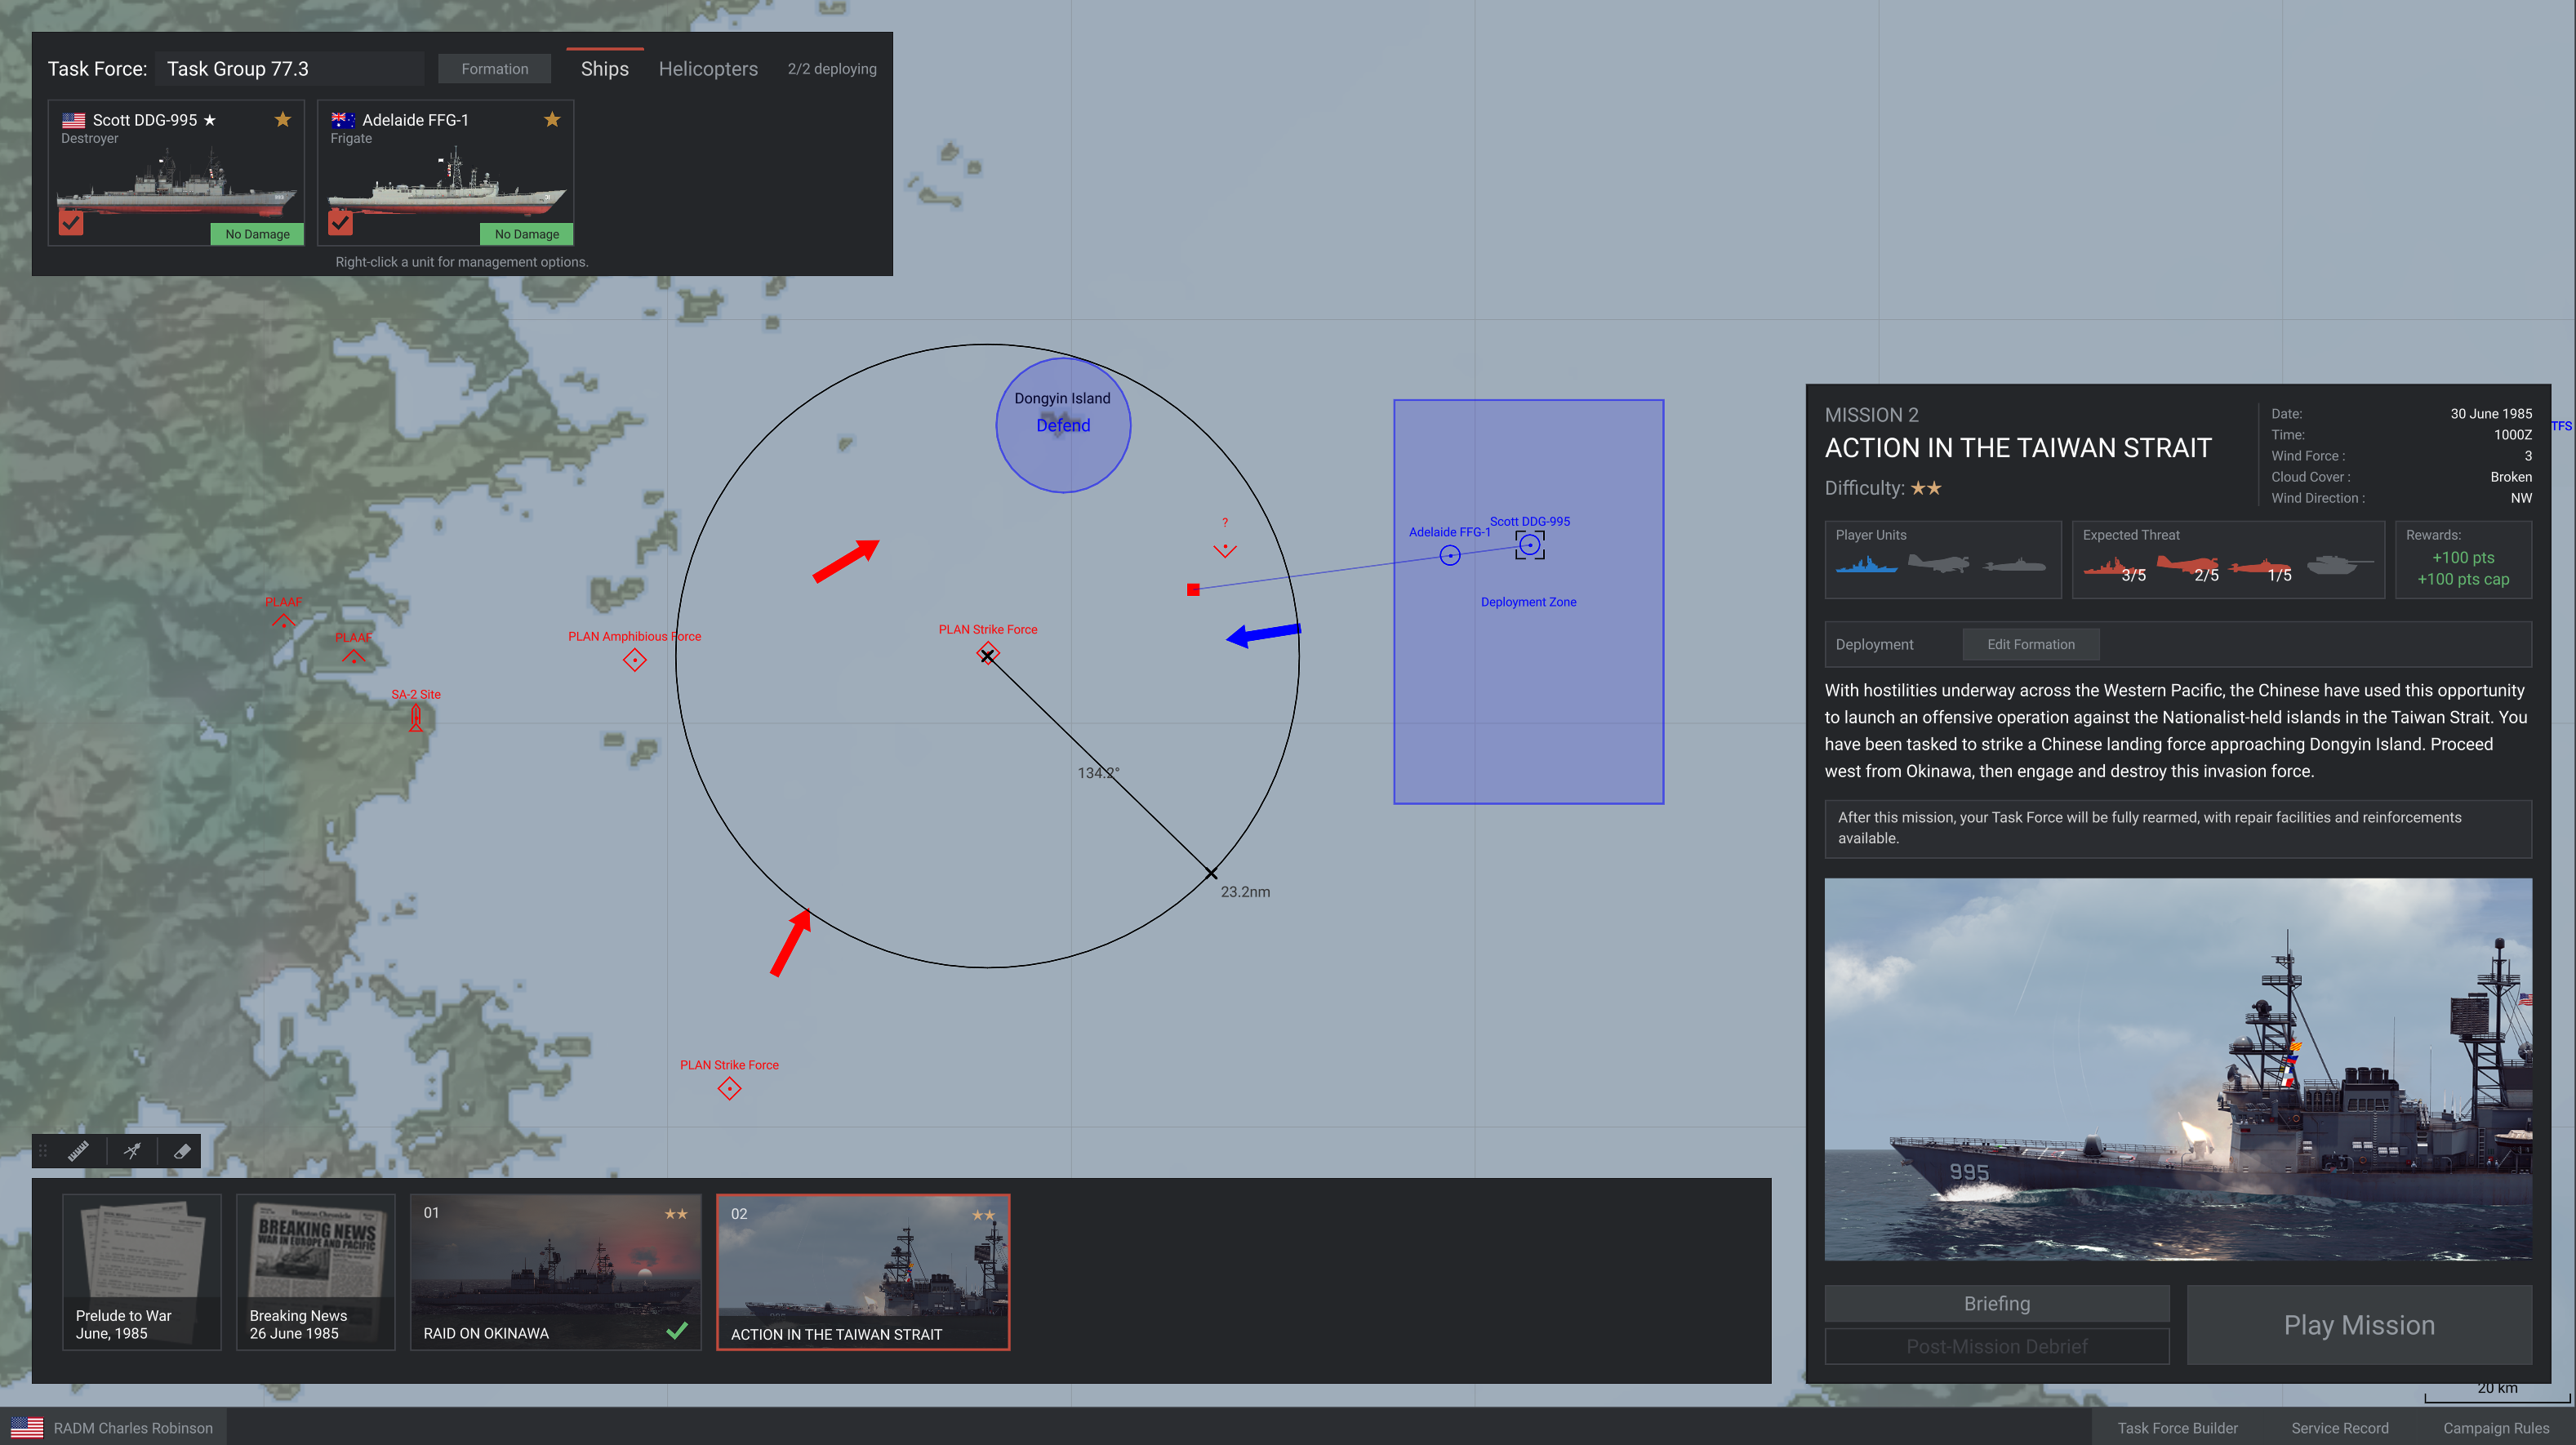Viewport: 2576px width, 1445px height.
Task: Click the Dongyin Island Defend zone
Action: pyautogui.click(x=1063, y=425)
